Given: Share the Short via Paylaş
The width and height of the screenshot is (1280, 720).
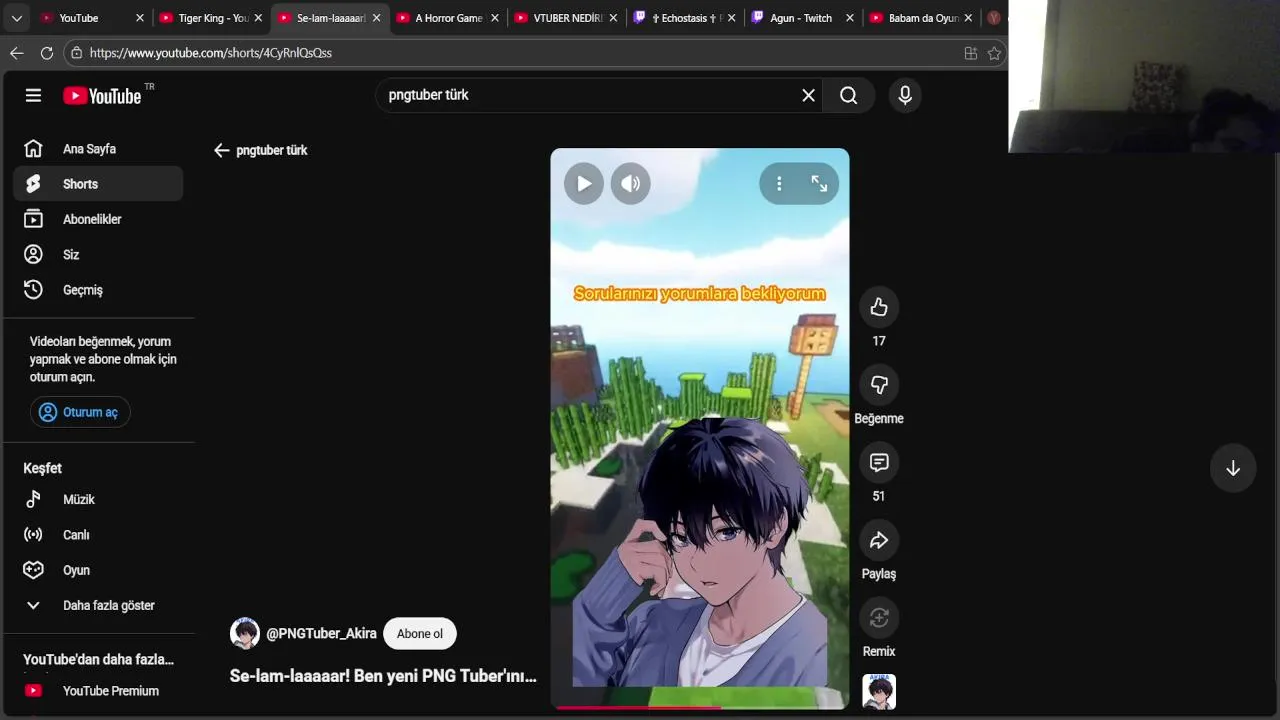Looking at the screenshot, I should (x=879, y=540).
